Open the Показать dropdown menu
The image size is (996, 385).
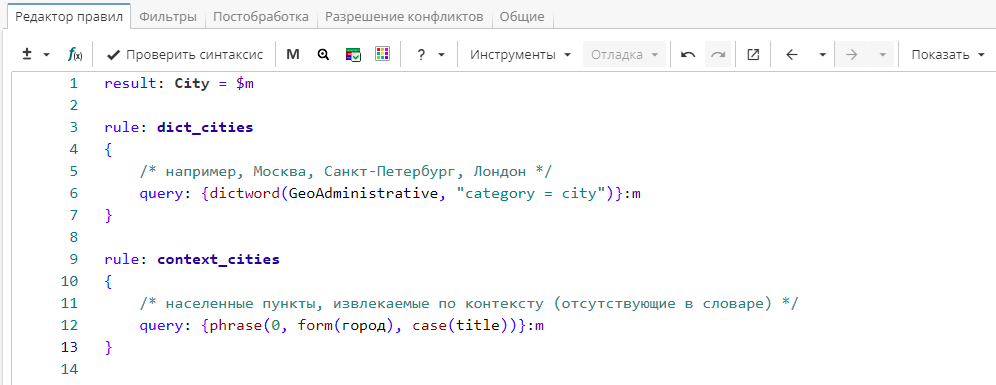pyautogui.click(x=947, y=55)
